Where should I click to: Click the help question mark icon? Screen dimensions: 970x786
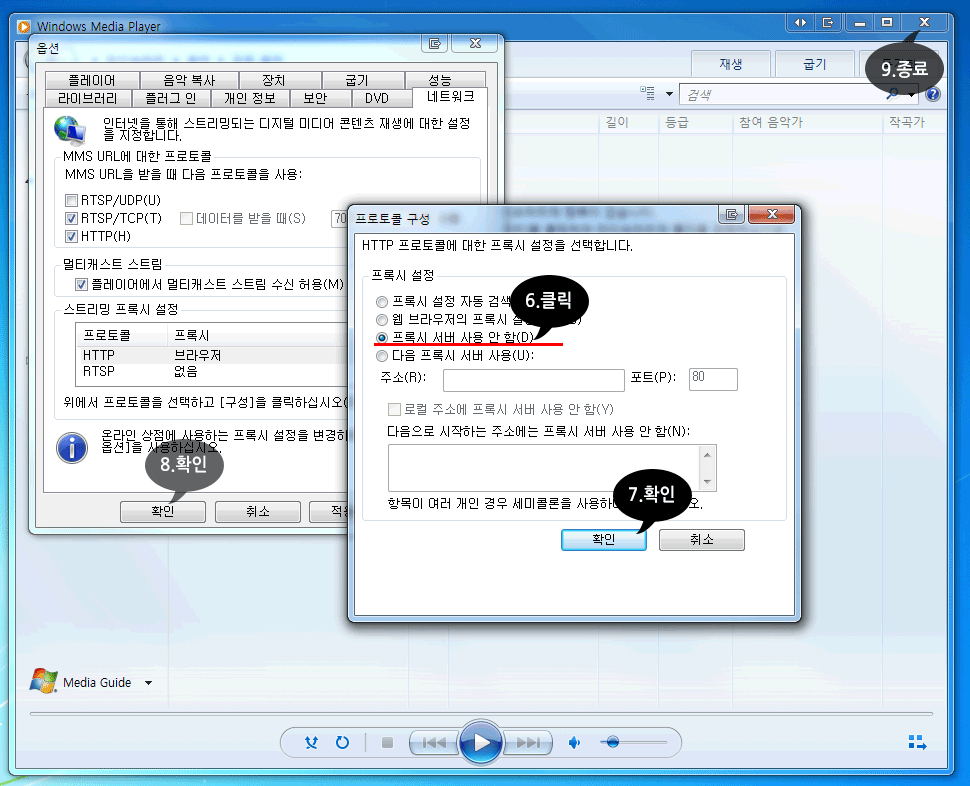click(x=933, y=94)
